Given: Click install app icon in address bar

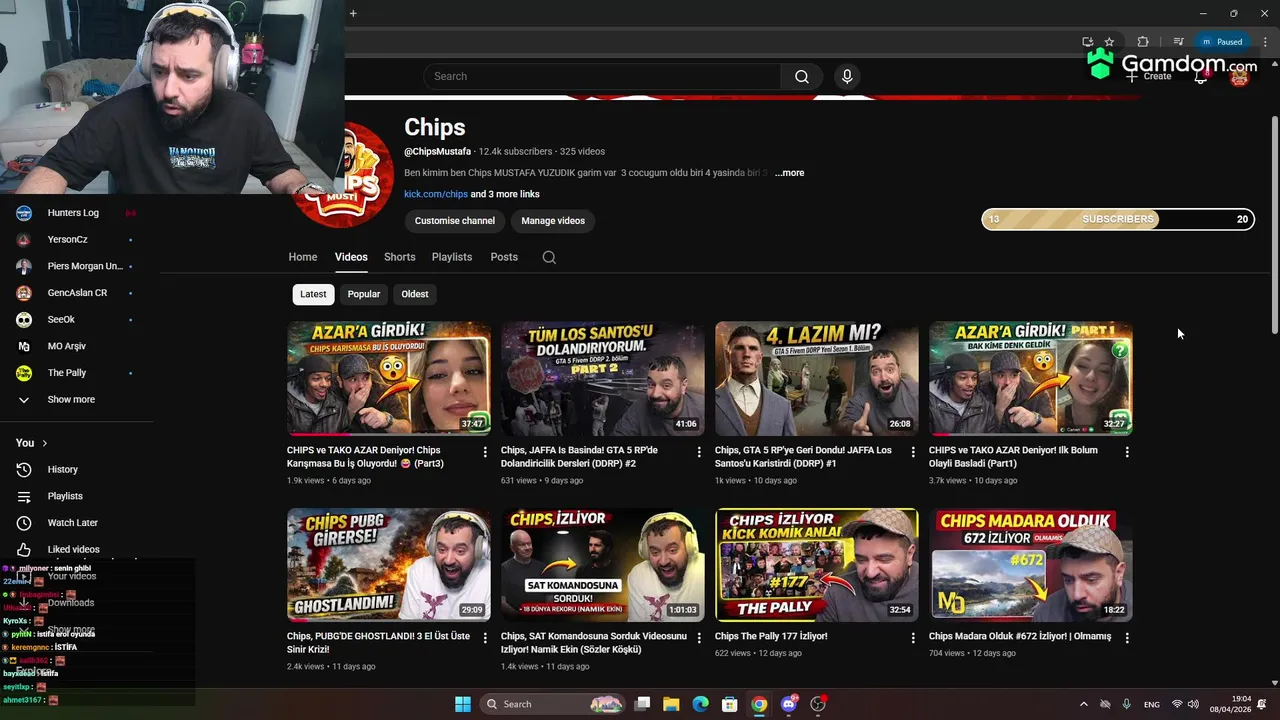Looking at the screenshot, I should tap(1087, 42).
